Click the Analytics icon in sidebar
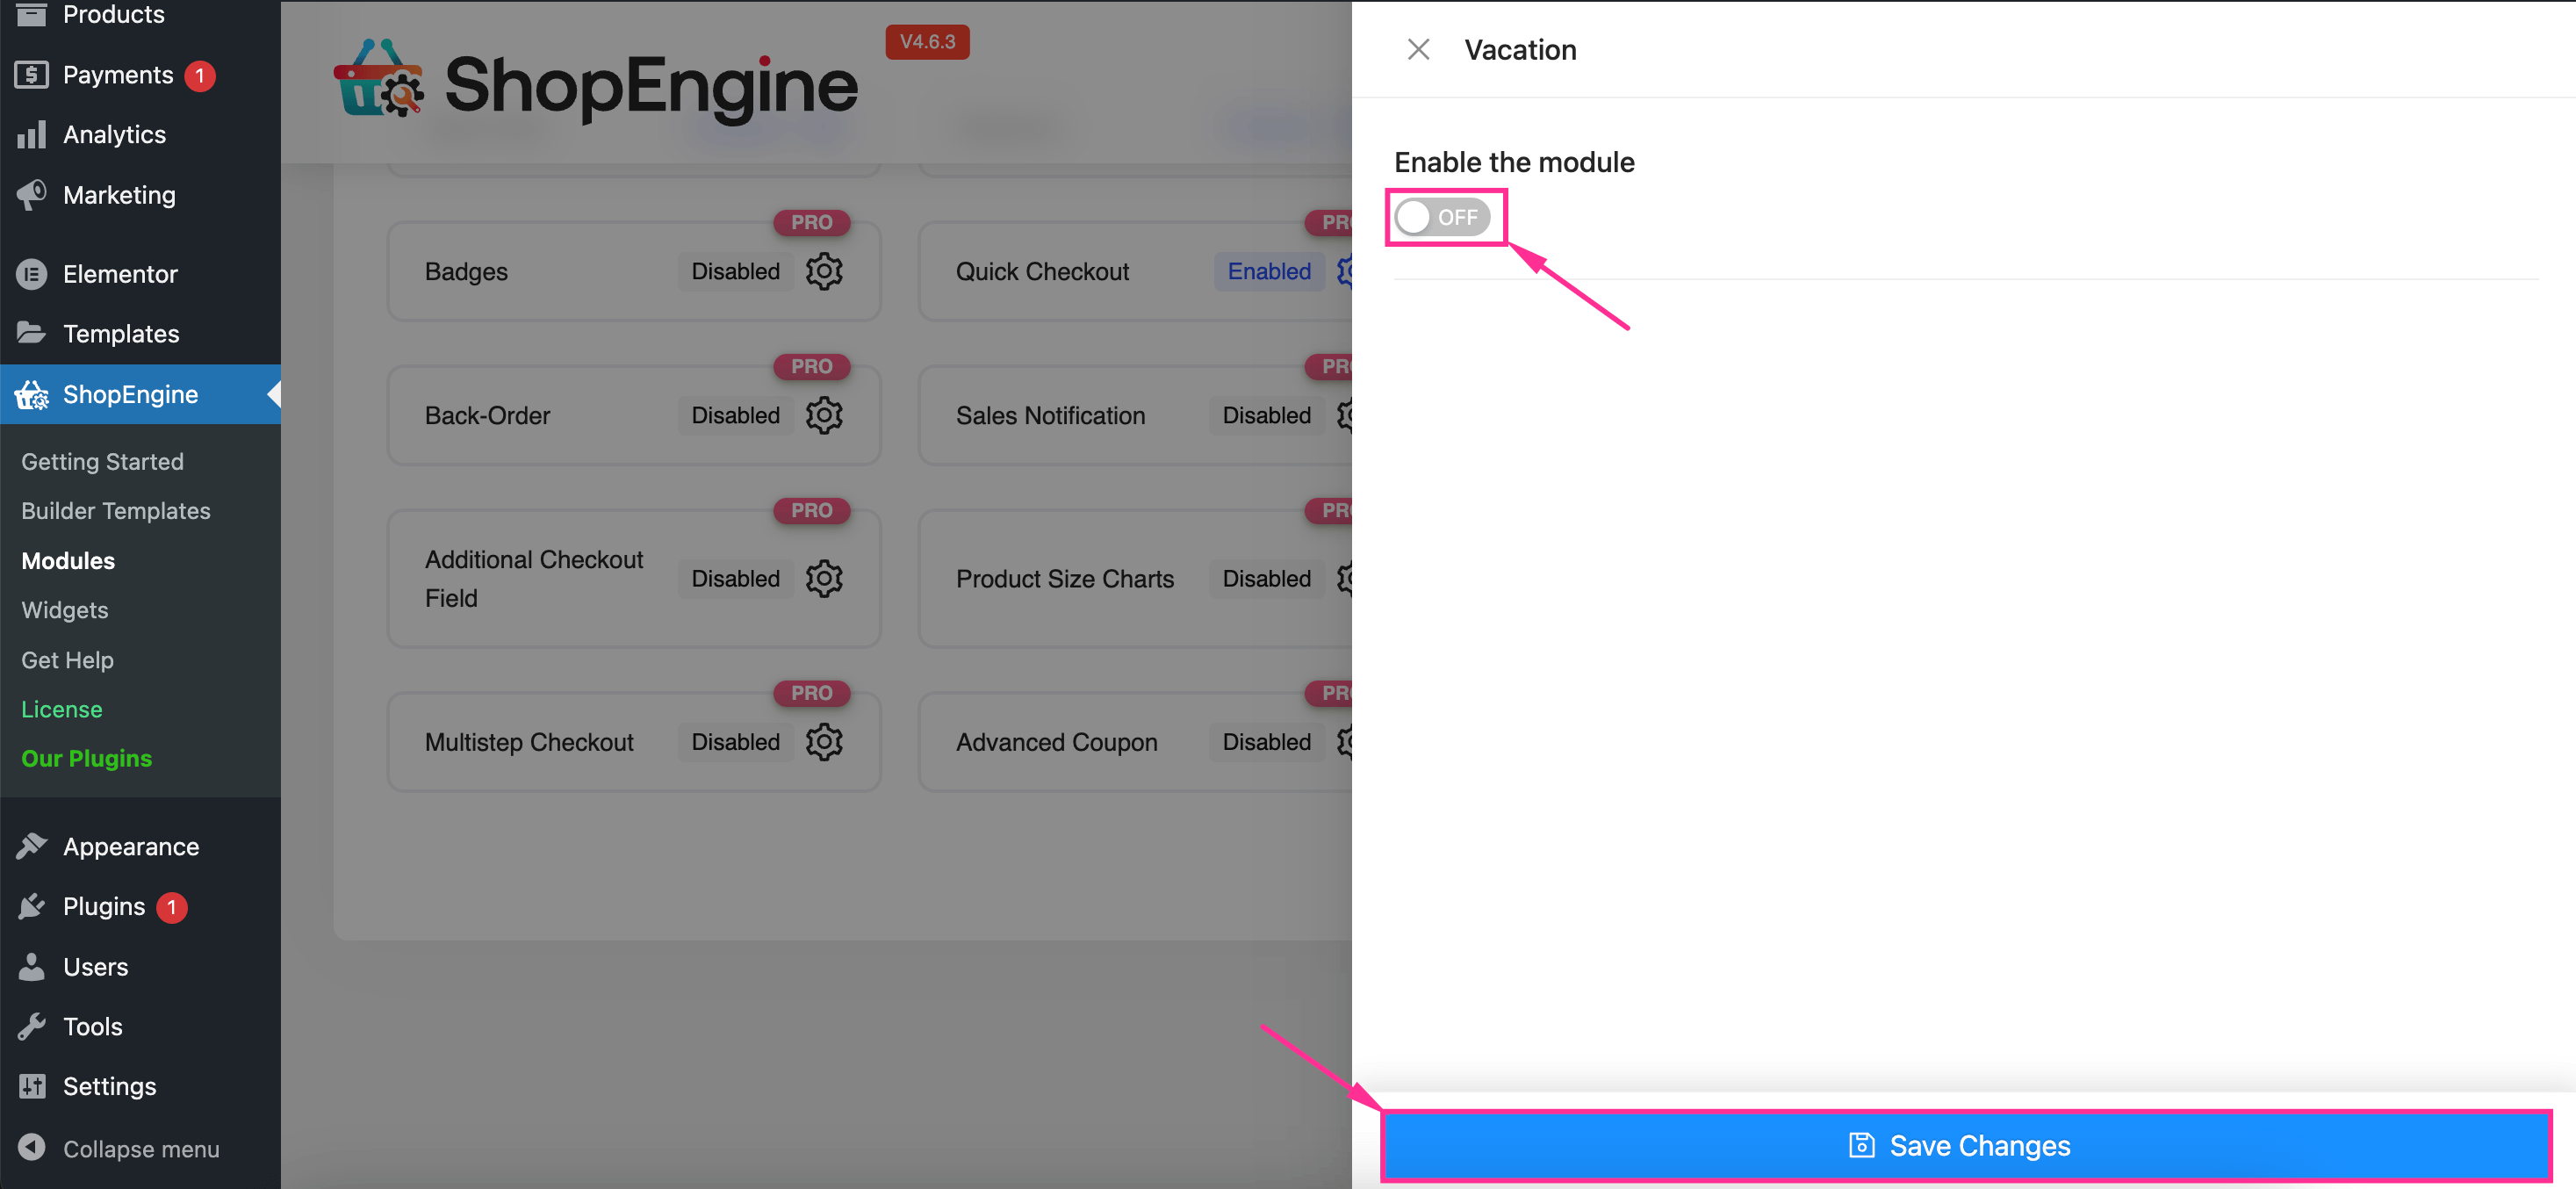The height and width of the screenshot is (1189, 2576). pyautogui.click(x=30, y=134)
